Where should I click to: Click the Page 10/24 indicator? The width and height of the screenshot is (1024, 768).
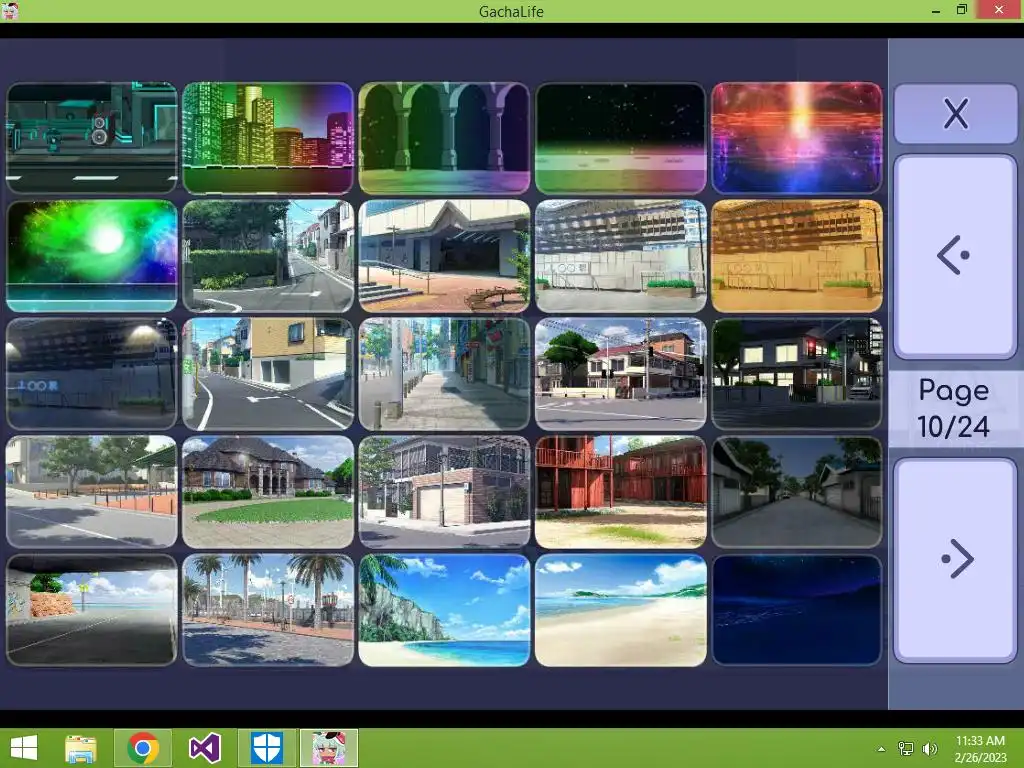[x=953, y=409]
